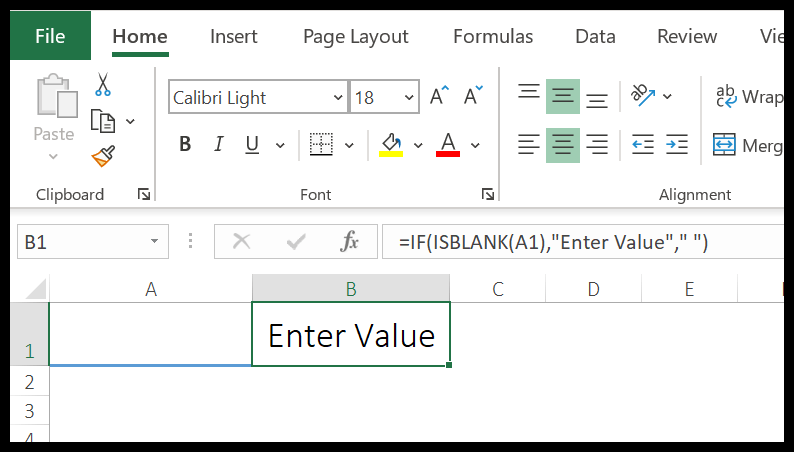Toggle Bold formatting
The width and height of the screenshot is (794, 452).
tap(185, 145)
